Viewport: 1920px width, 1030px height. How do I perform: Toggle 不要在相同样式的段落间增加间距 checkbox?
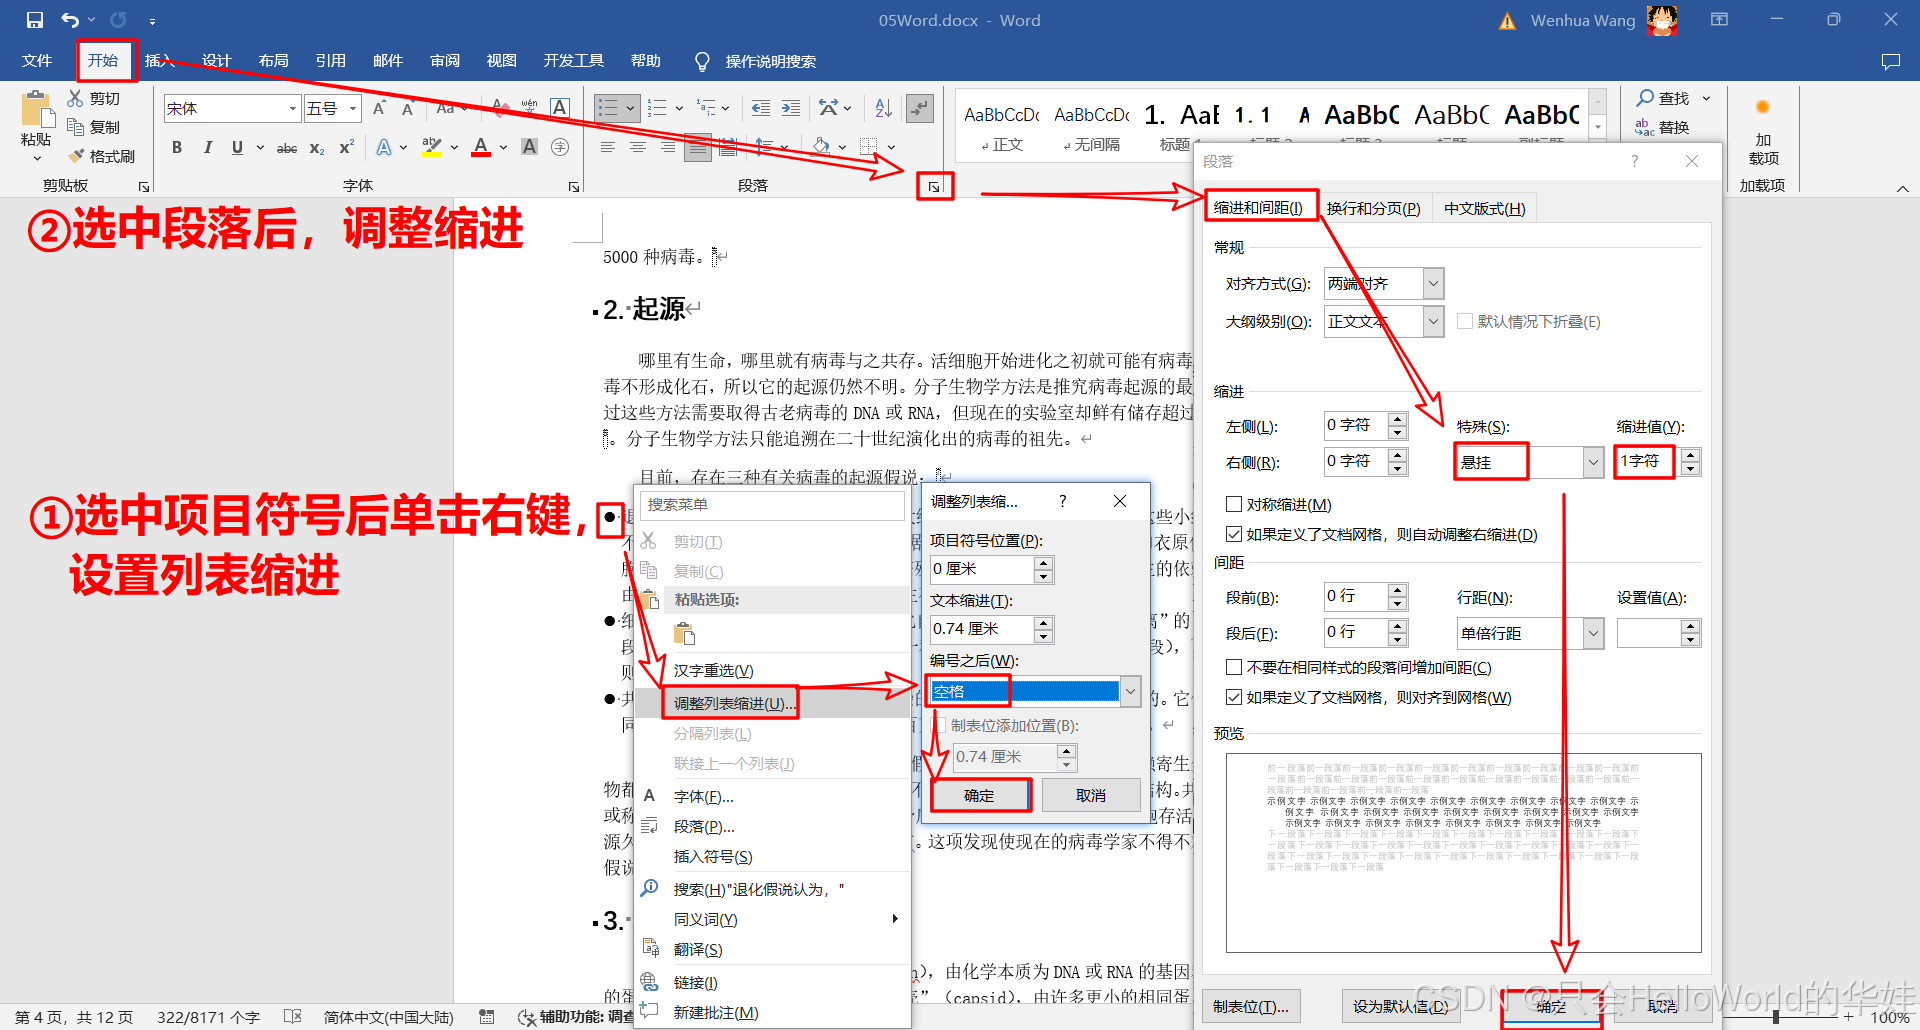(x=1234, y=667)
